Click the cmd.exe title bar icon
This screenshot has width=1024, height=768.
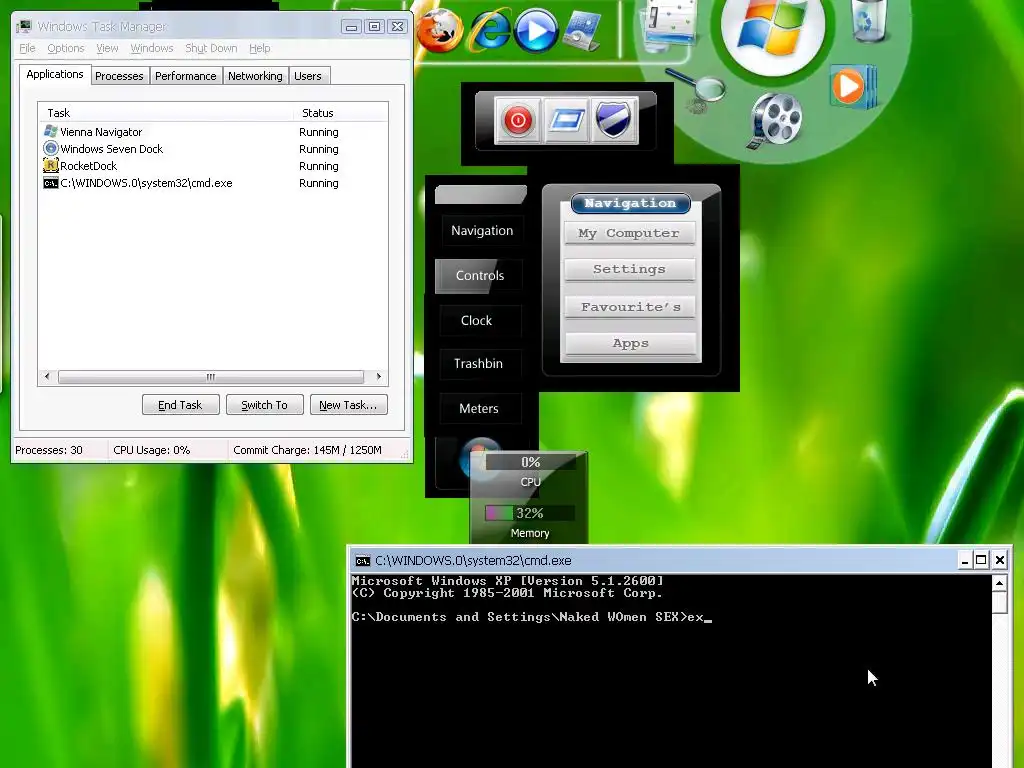pyautogui.click(x=362, y=560)
